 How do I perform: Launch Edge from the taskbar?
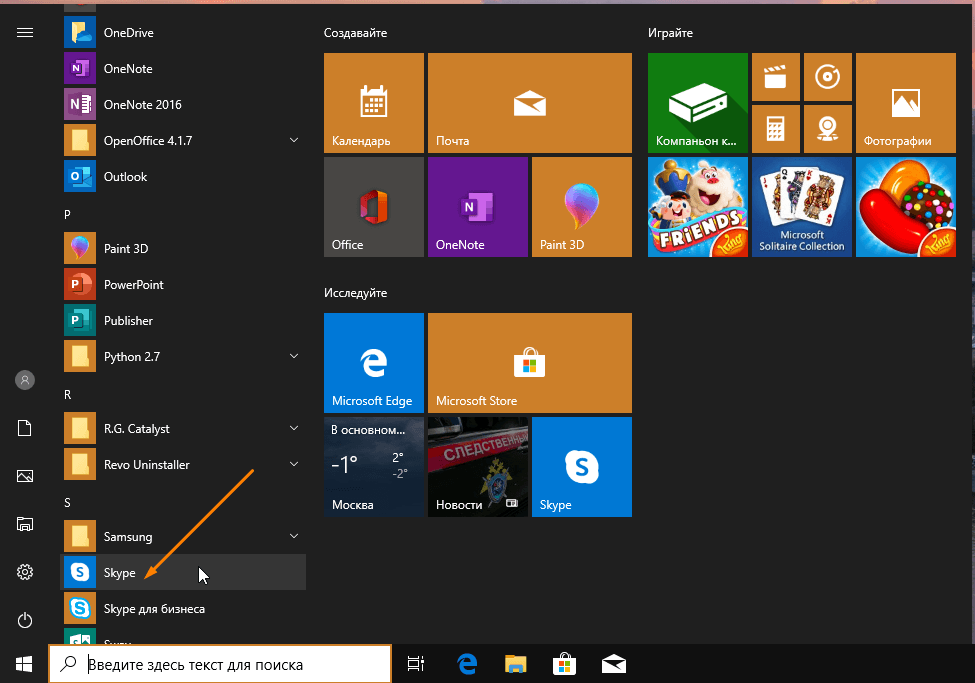[x=467, y=664]
